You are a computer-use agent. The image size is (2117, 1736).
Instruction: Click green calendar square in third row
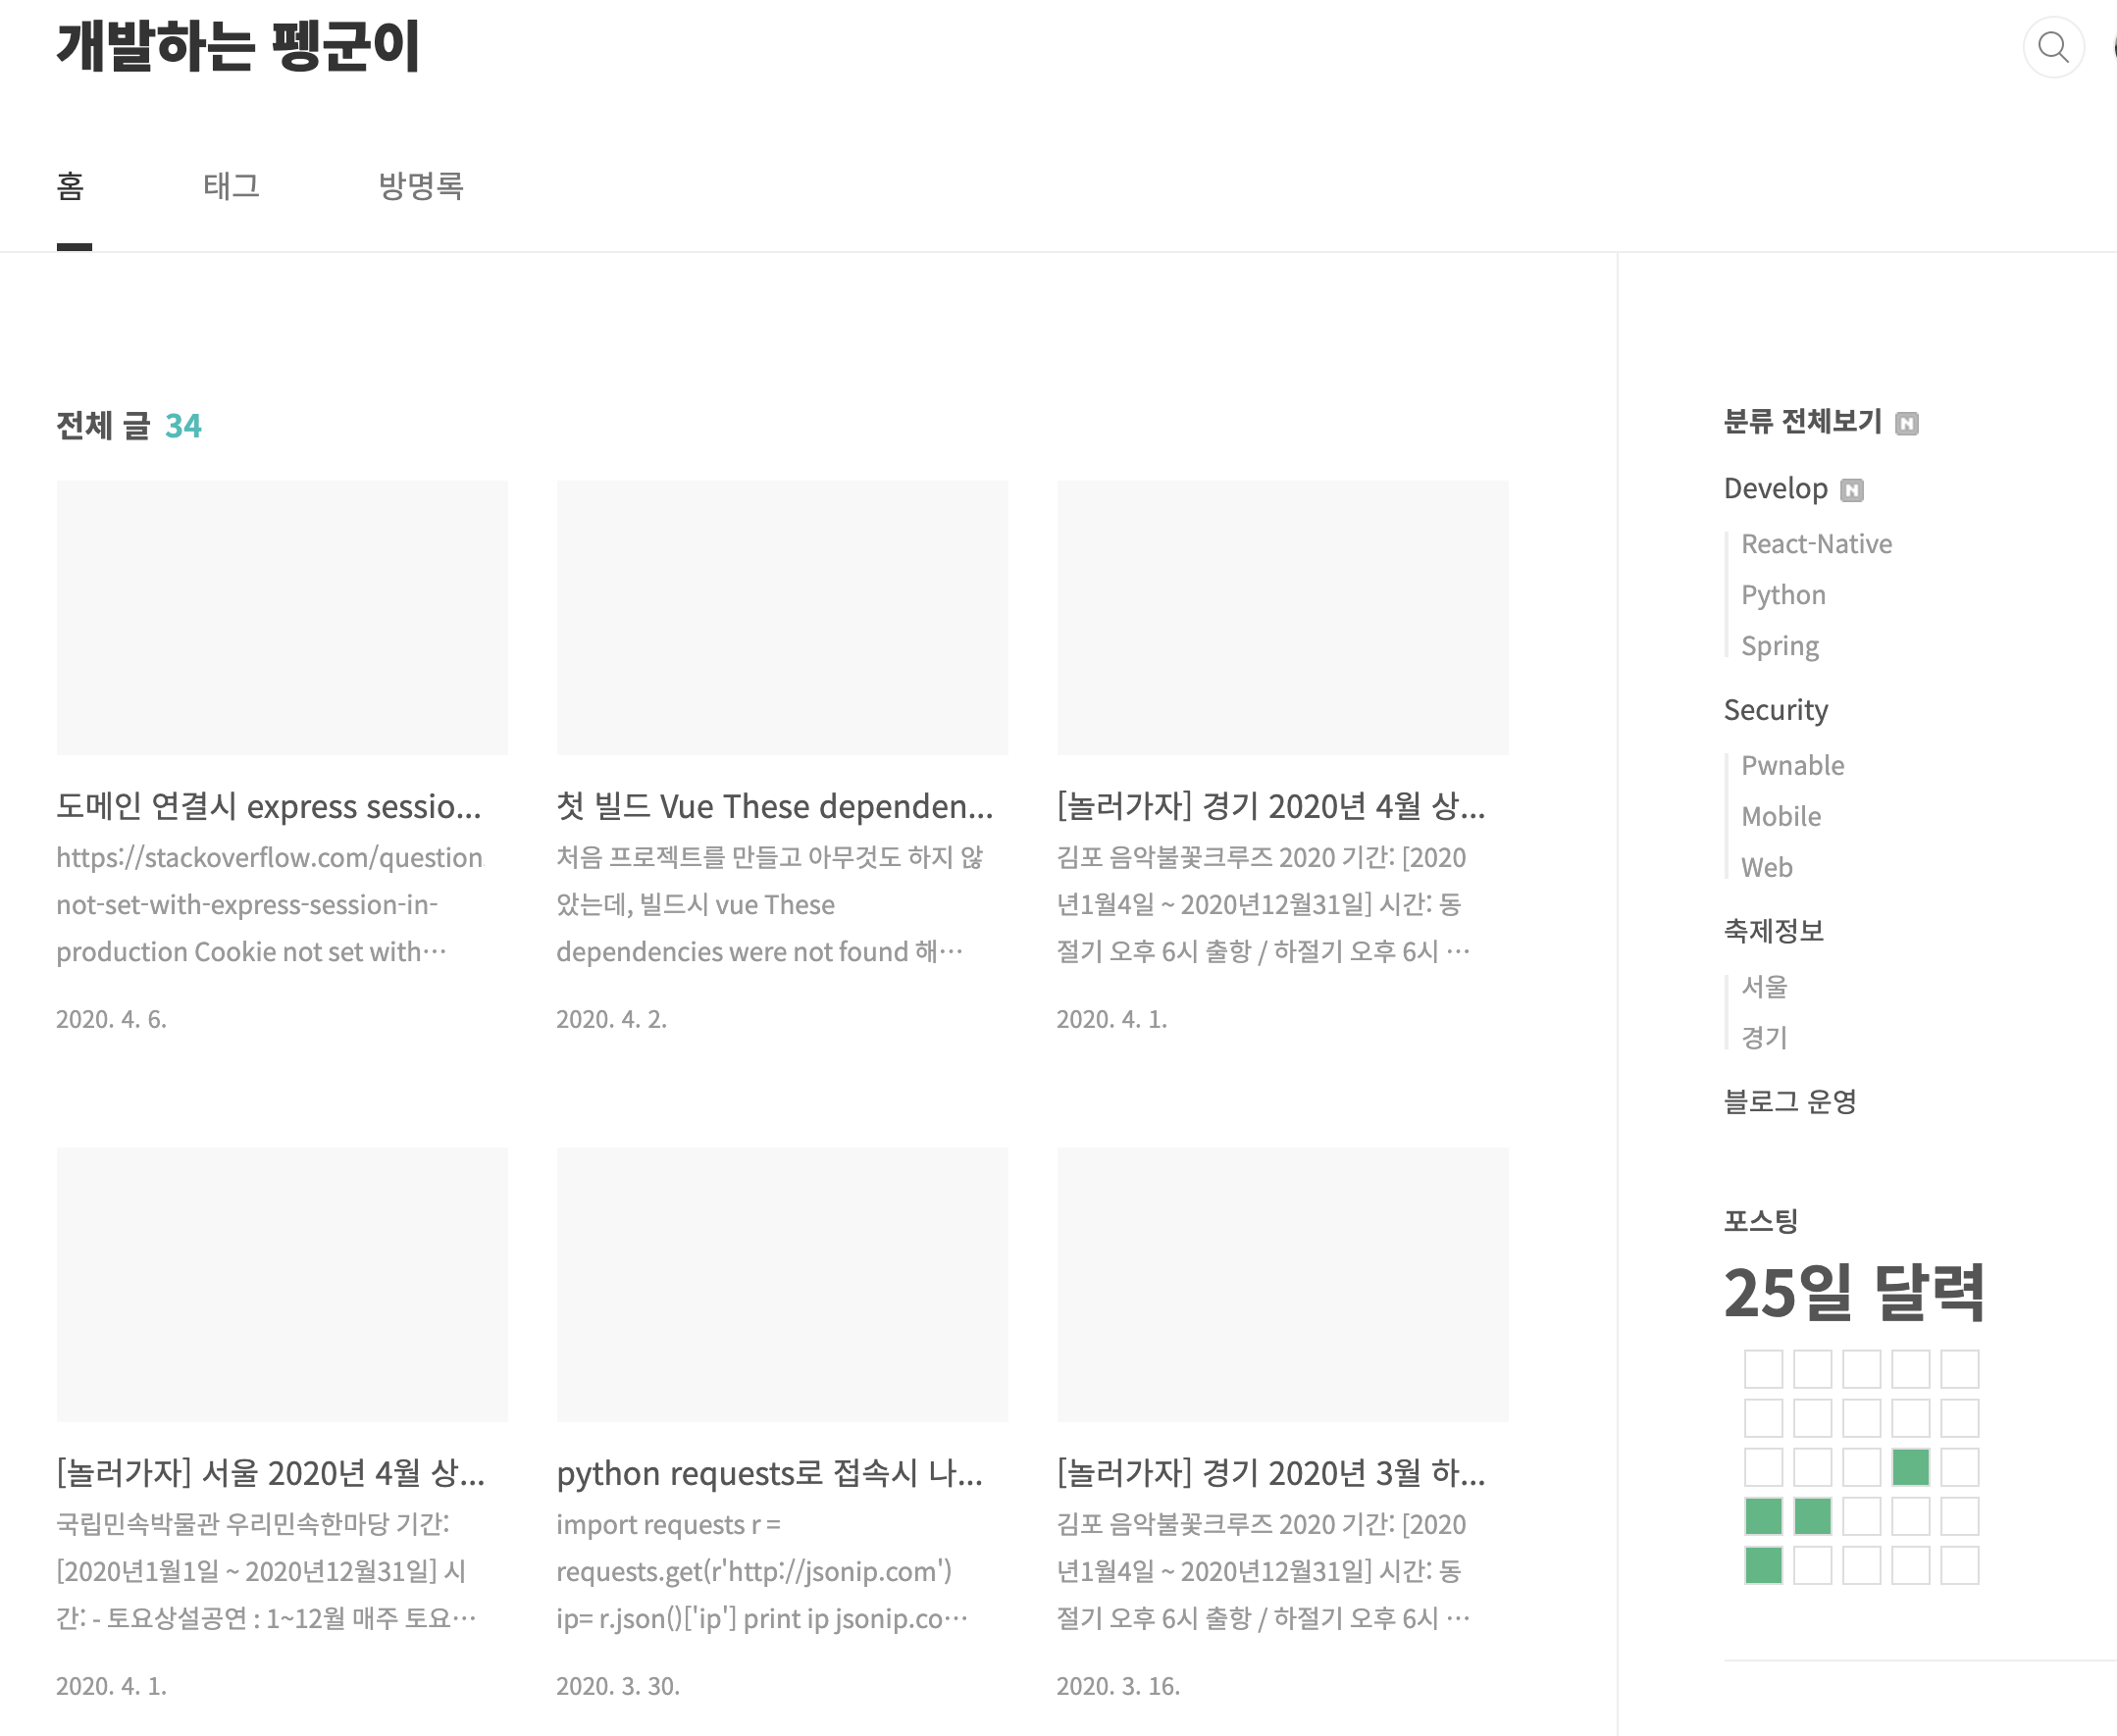tap(1910, 1467)
